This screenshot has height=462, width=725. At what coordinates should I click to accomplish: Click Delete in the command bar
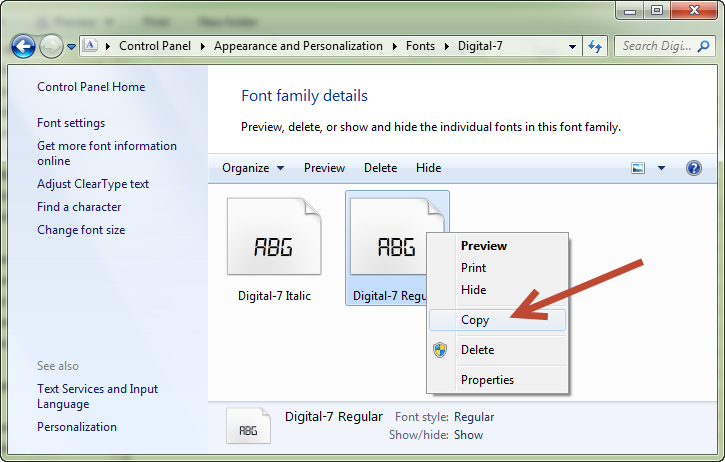click(x=381, y=168)
